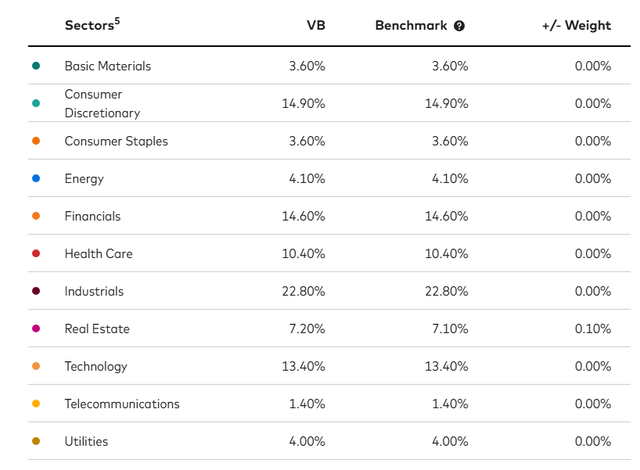Click the Real Estate pink dot
The height and width of the screenshot is (470, 640).
36,329
